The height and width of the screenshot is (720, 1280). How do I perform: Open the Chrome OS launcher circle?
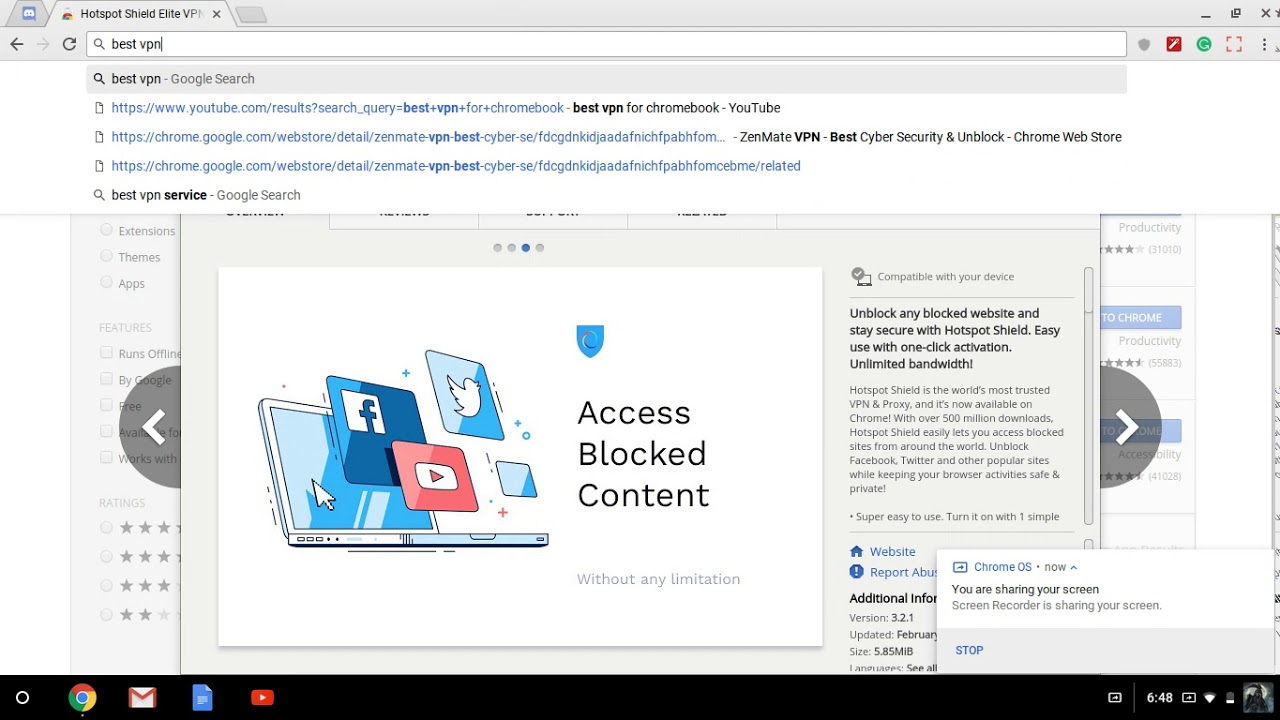[22, 698]
